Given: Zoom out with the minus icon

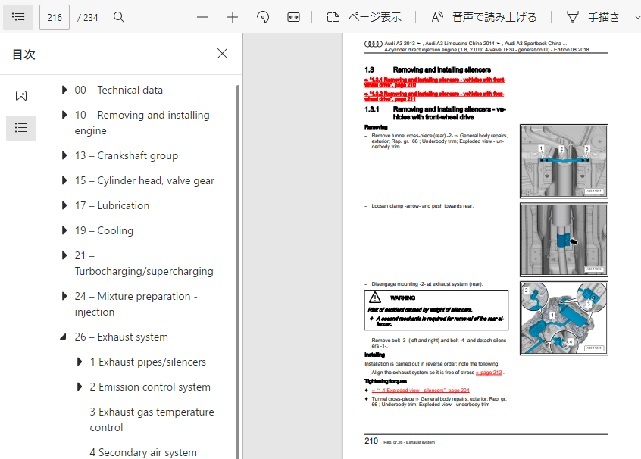Looking at the screenshot, I should (202, 17).
